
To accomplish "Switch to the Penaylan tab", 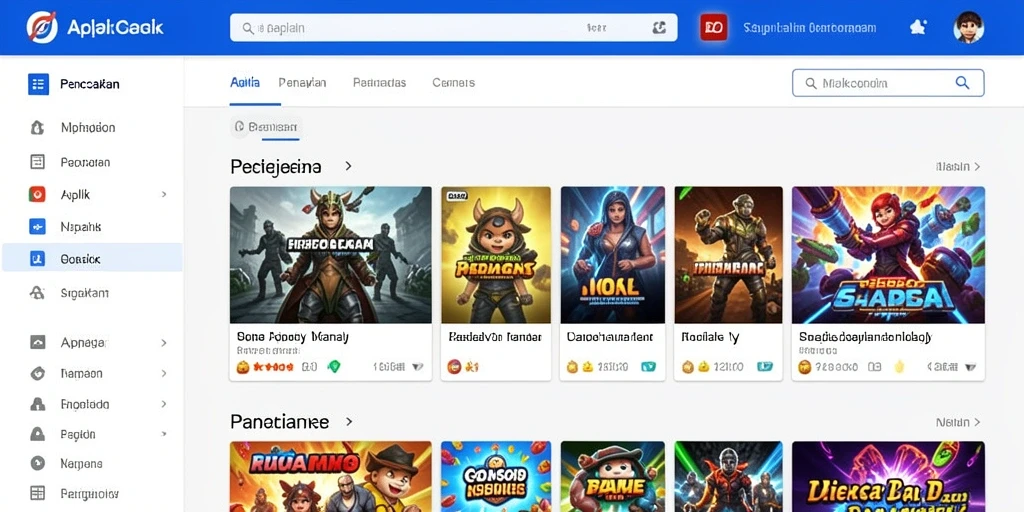I will [302, 83].
